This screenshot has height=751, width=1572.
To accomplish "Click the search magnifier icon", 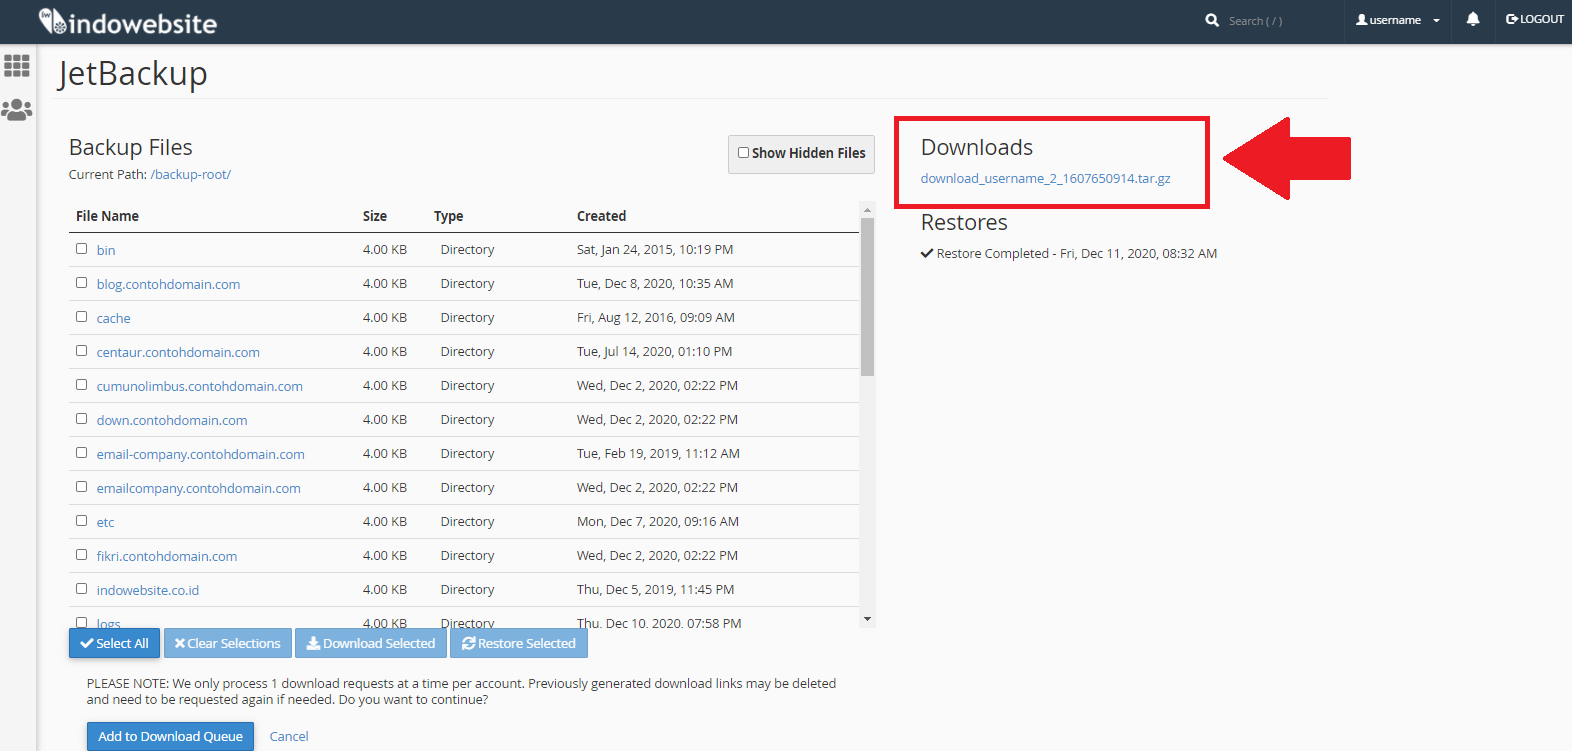I will click(x=1212, y=20).
